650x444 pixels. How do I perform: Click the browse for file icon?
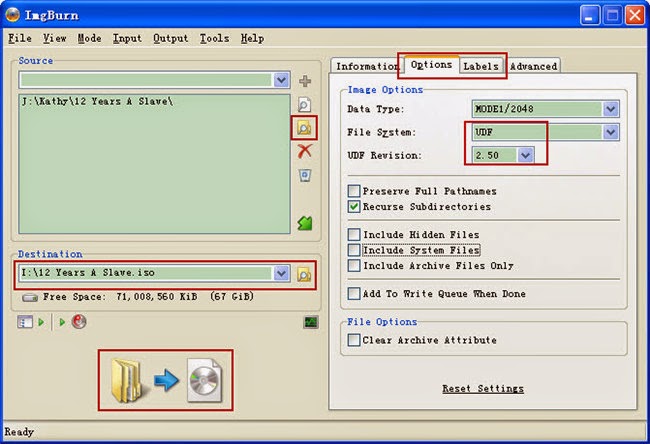point(304,104)
